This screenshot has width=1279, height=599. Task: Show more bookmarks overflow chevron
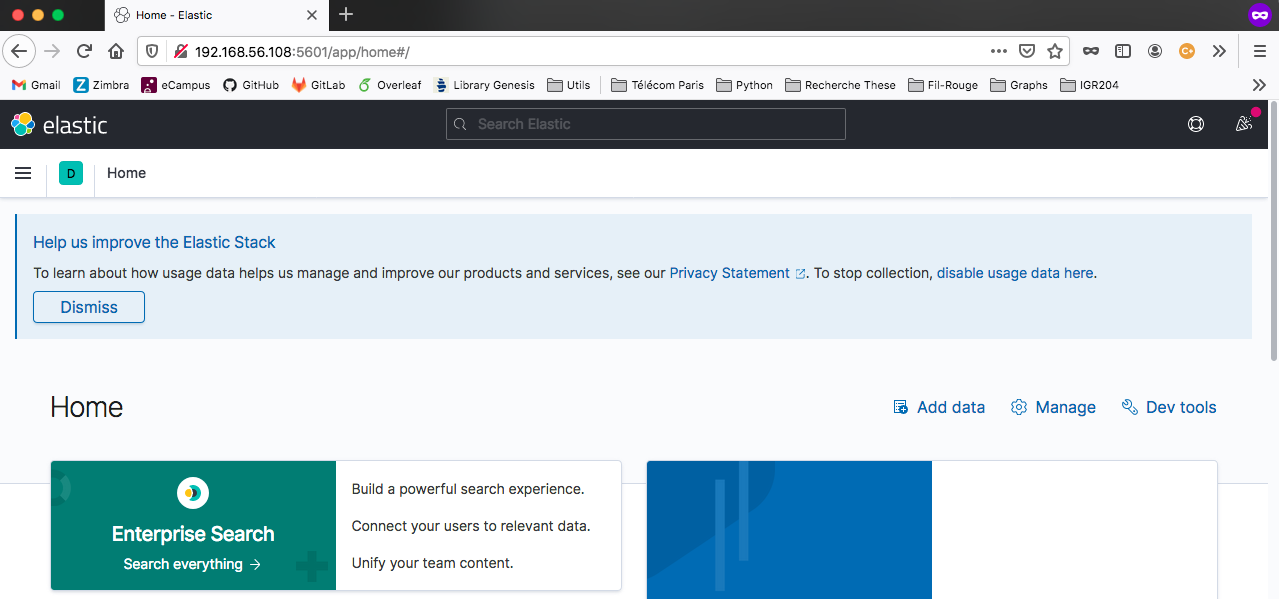[x=1259, y=85]
